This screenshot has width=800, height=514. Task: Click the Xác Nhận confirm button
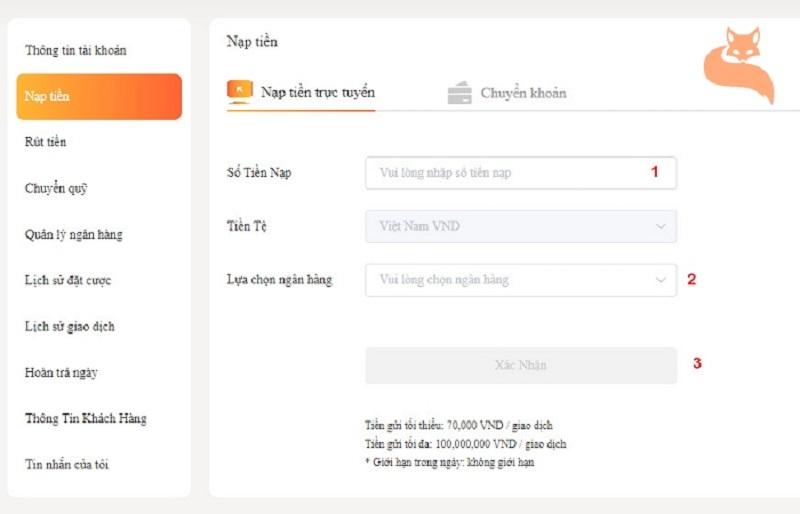coord(521,365)
